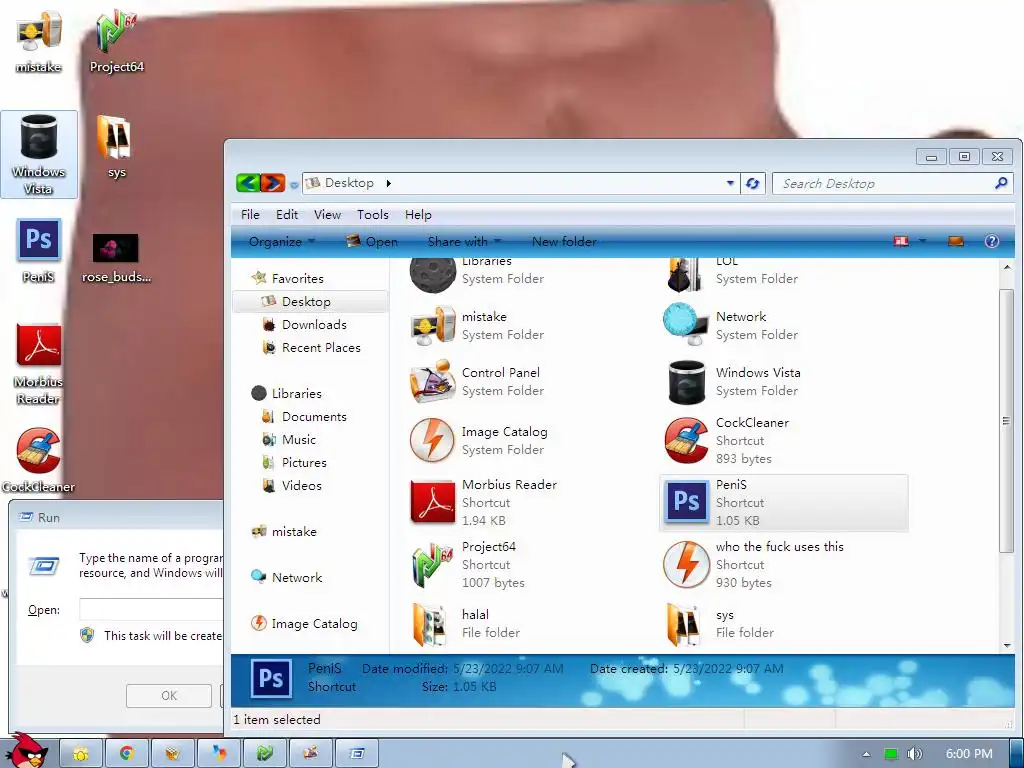Expand the Desktop breadcrumb arrow in the address bar
1024x768 pixels.
(389, 184)
